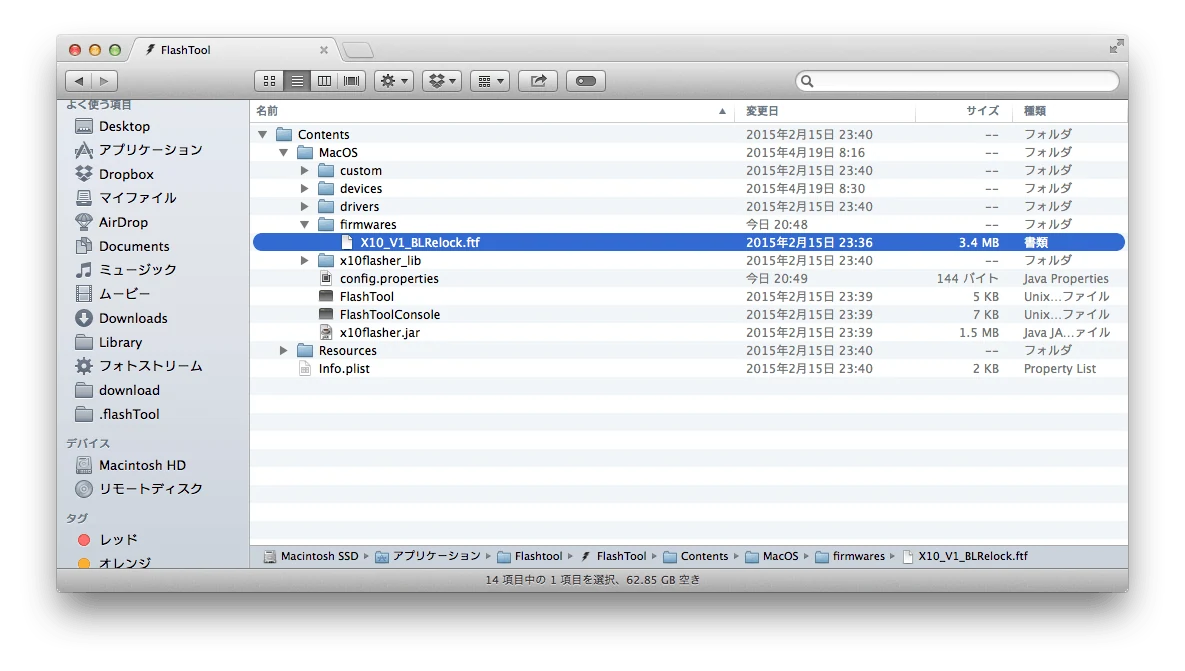Open .flashTool folder in the sidebar
Screen dimensions: 1185x671
click(117, 414)
